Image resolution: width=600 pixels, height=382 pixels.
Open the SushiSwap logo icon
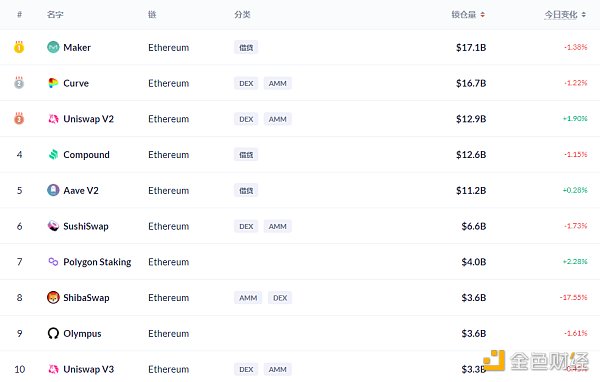53,226
